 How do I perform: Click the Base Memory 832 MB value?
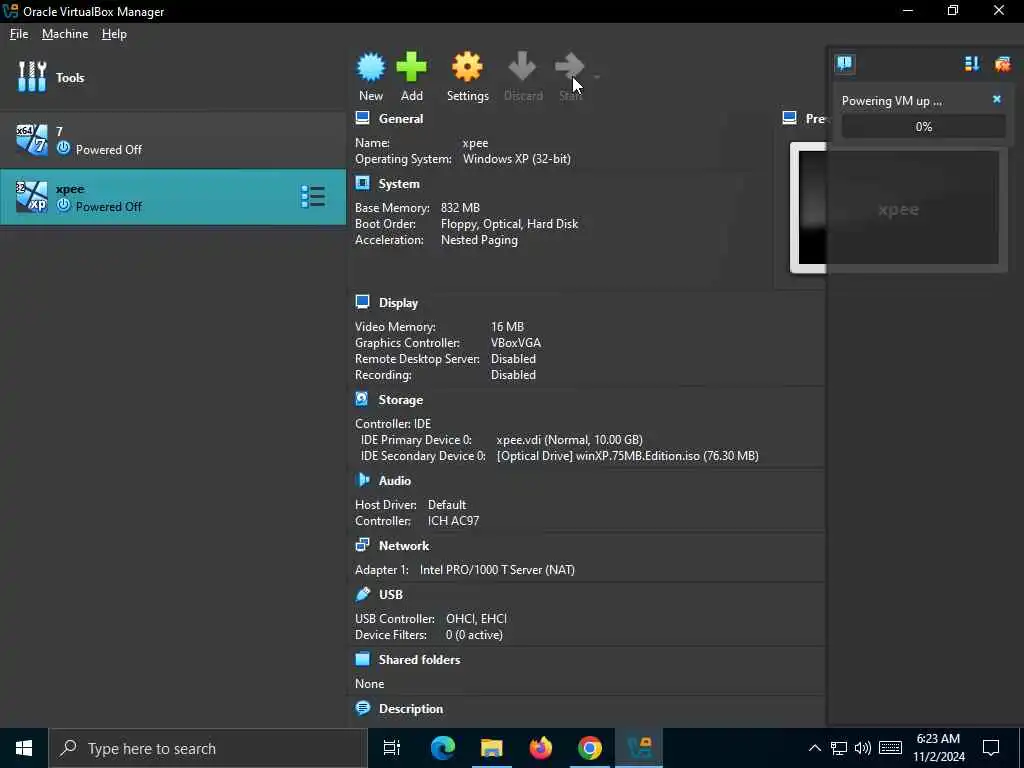(x=460, y=208)
